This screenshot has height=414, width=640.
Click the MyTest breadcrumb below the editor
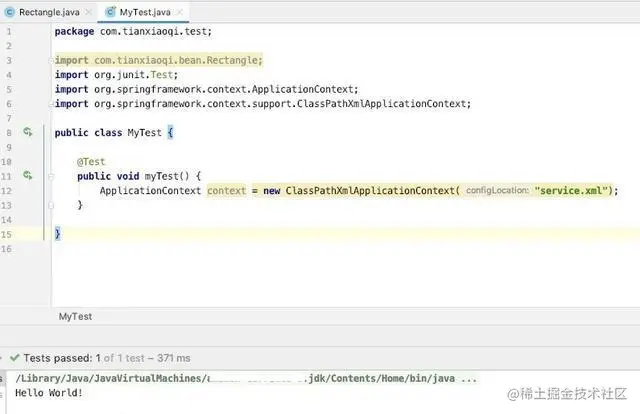pyautogui.click(x=75, y=316)
